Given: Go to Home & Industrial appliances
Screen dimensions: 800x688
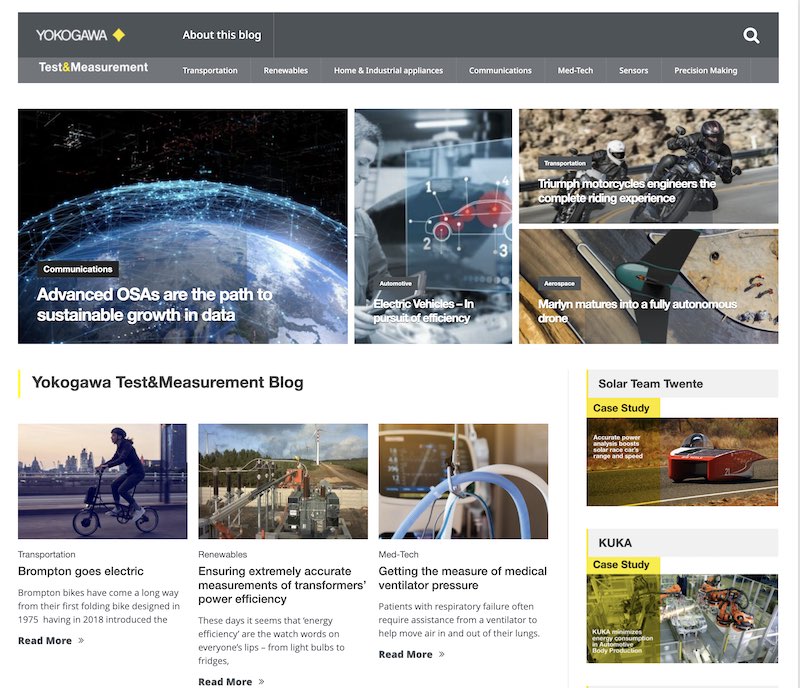Looking at the screenshot, I should click(x=388, y=71).
